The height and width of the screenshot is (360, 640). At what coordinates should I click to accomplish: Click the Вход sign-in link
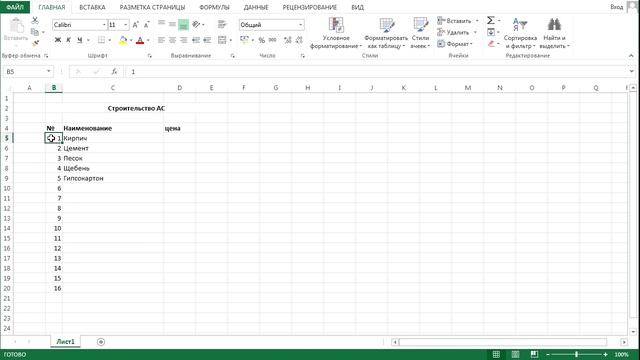tap(616, 7)
